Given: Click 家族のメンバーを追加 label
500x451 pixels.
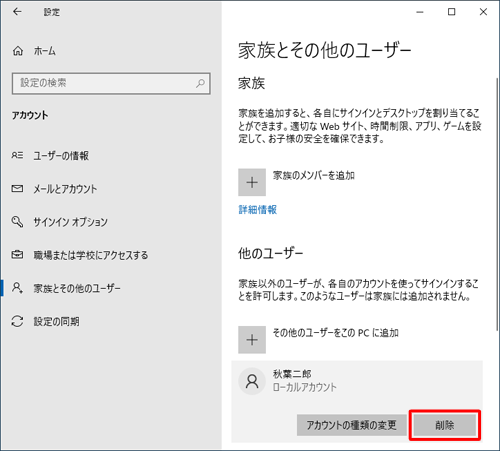Looking at the screenshot, I should click(x=314, y=175).
